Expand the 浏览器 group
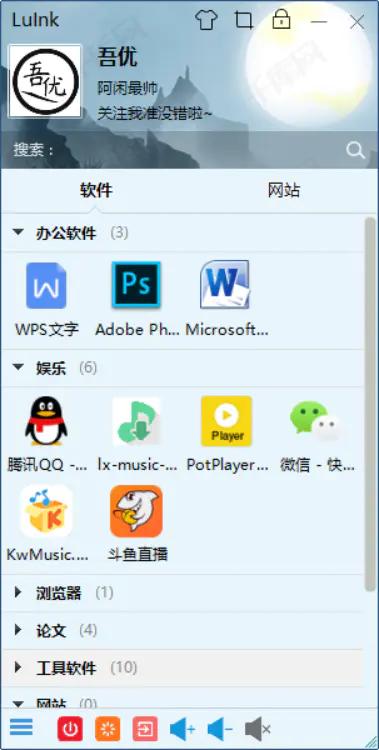 [18, 593]
